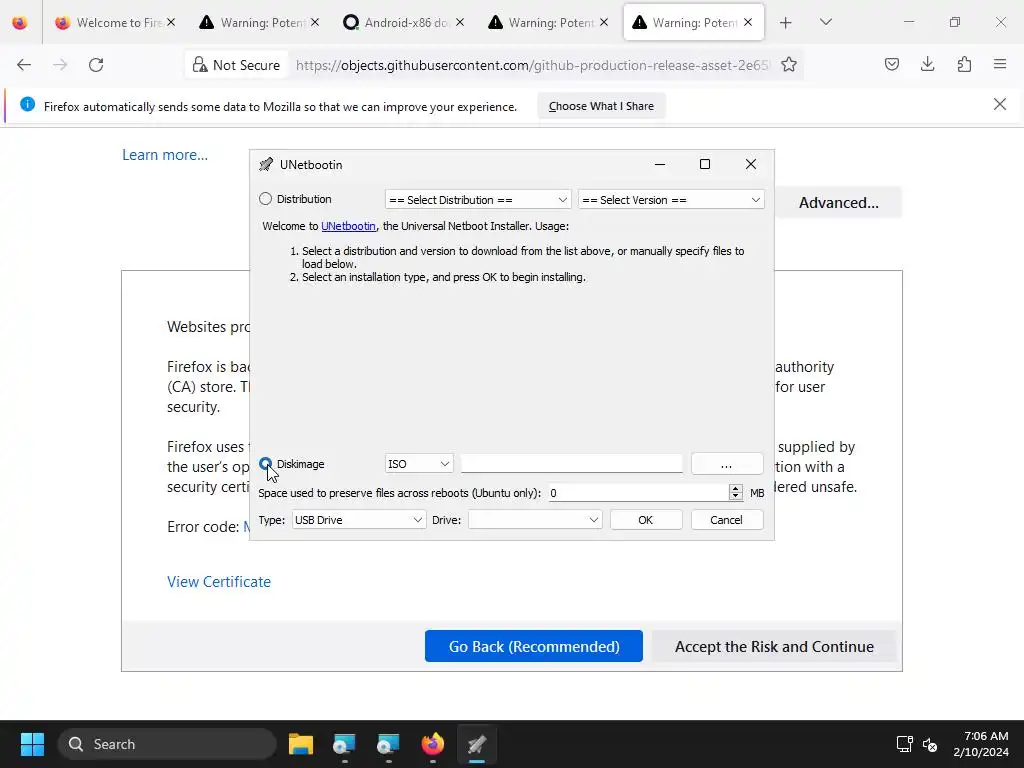Open File Explorer from the taskbar
The width and height of the screenshot is (1024, 768).
301,744
